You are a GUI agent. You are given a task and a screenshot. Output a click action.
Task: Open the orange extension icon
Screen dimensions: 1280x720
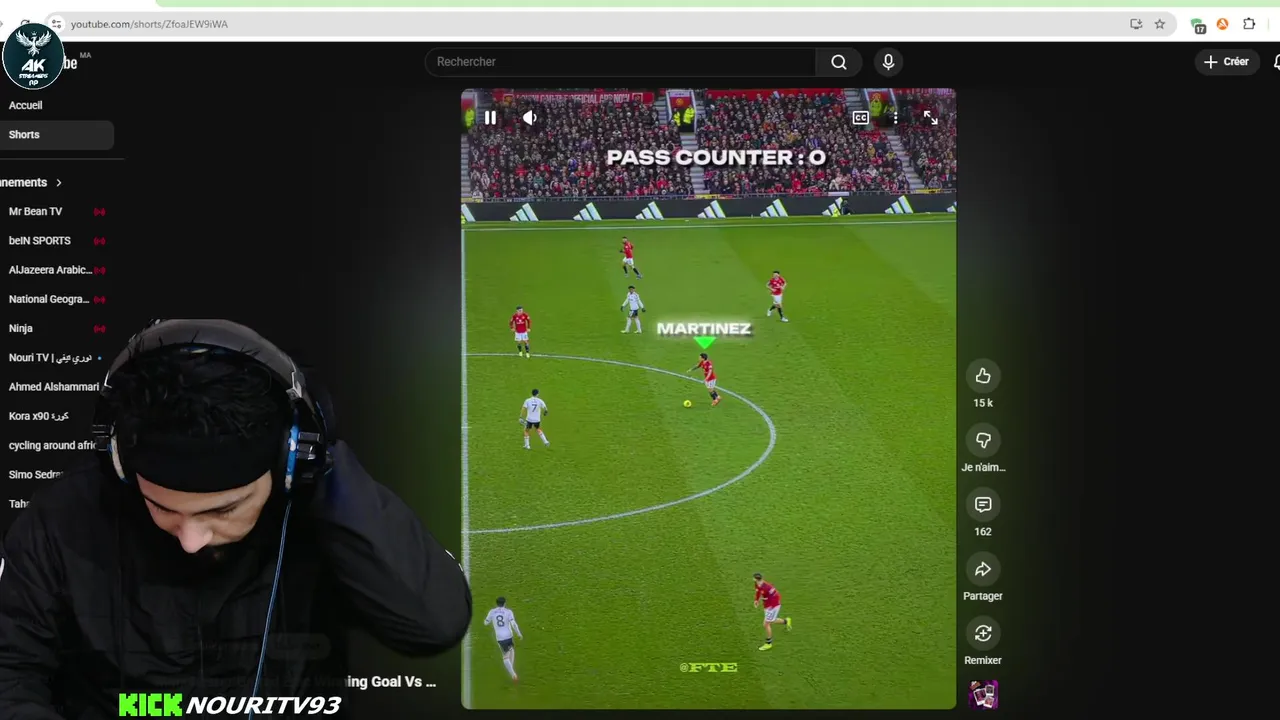(1222, 24)
